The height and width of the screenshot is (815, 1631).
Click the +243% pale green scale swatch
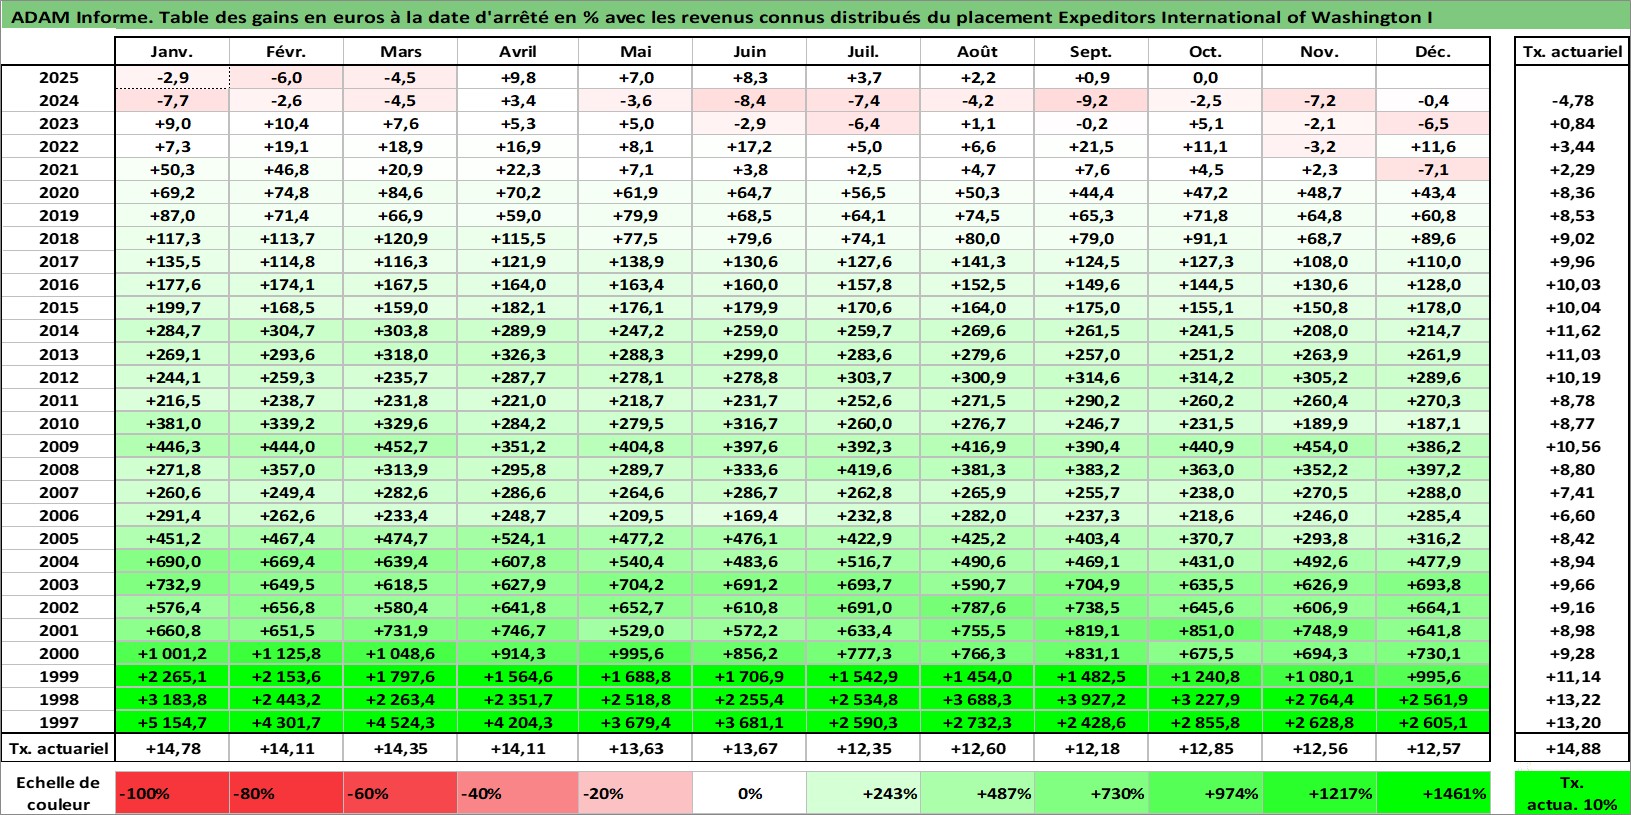[x=864, y=792]
